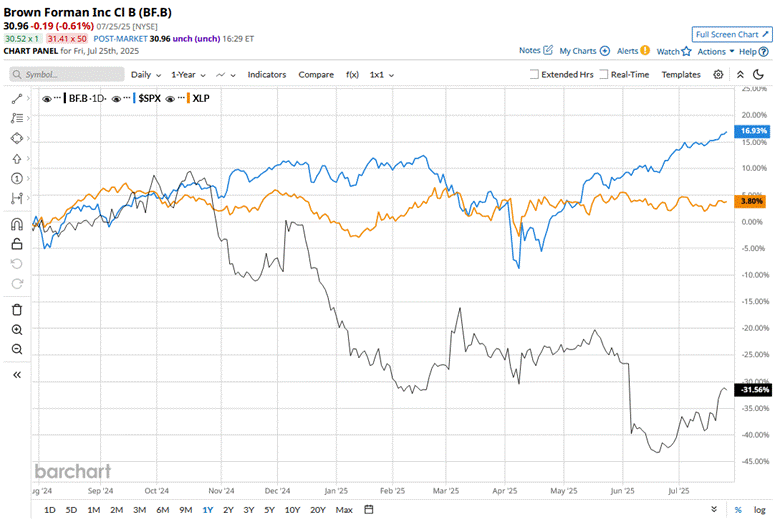The image size is (780, 520).
Task: Hide the BF.B series via eye icon
Action: click(x=47, y=99)
